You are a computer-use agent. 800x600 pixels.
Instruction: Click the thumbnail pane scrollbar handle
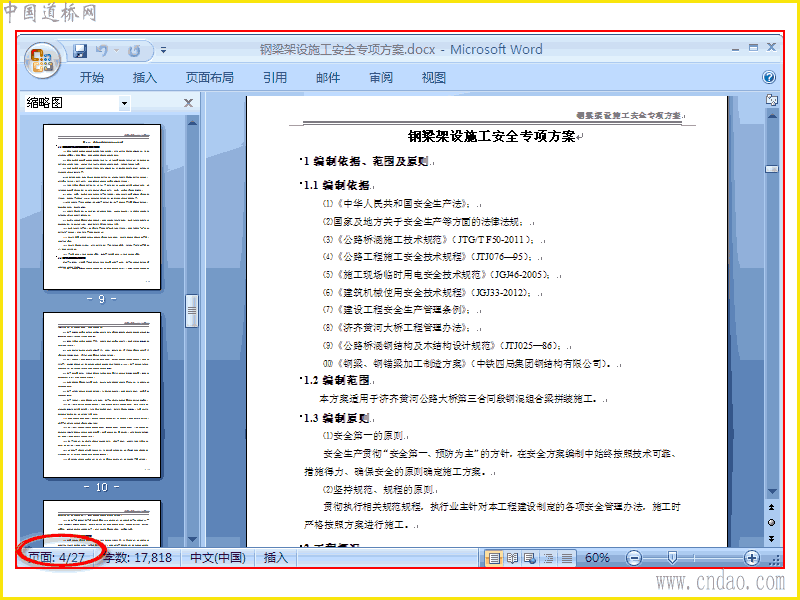point(192,311)
